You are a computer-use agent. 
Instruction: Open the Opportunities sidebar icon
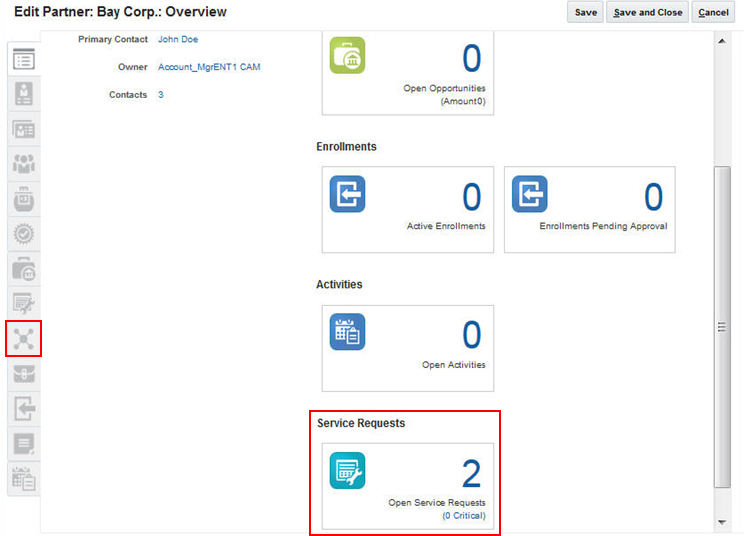(x=24, y=269)
